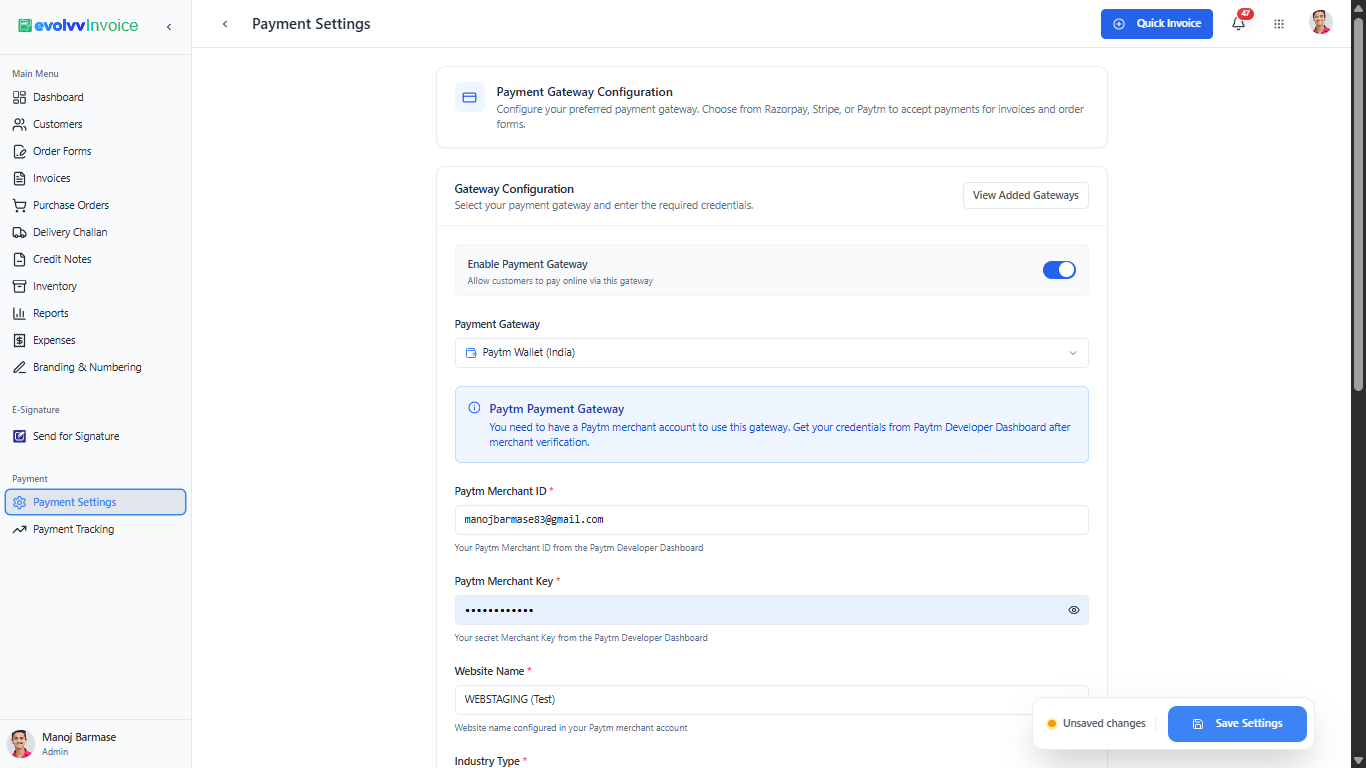The width and height of the screenshot is (1366, 768).
Task: Click the Expenses dollar icon
Action: [19, 340]
